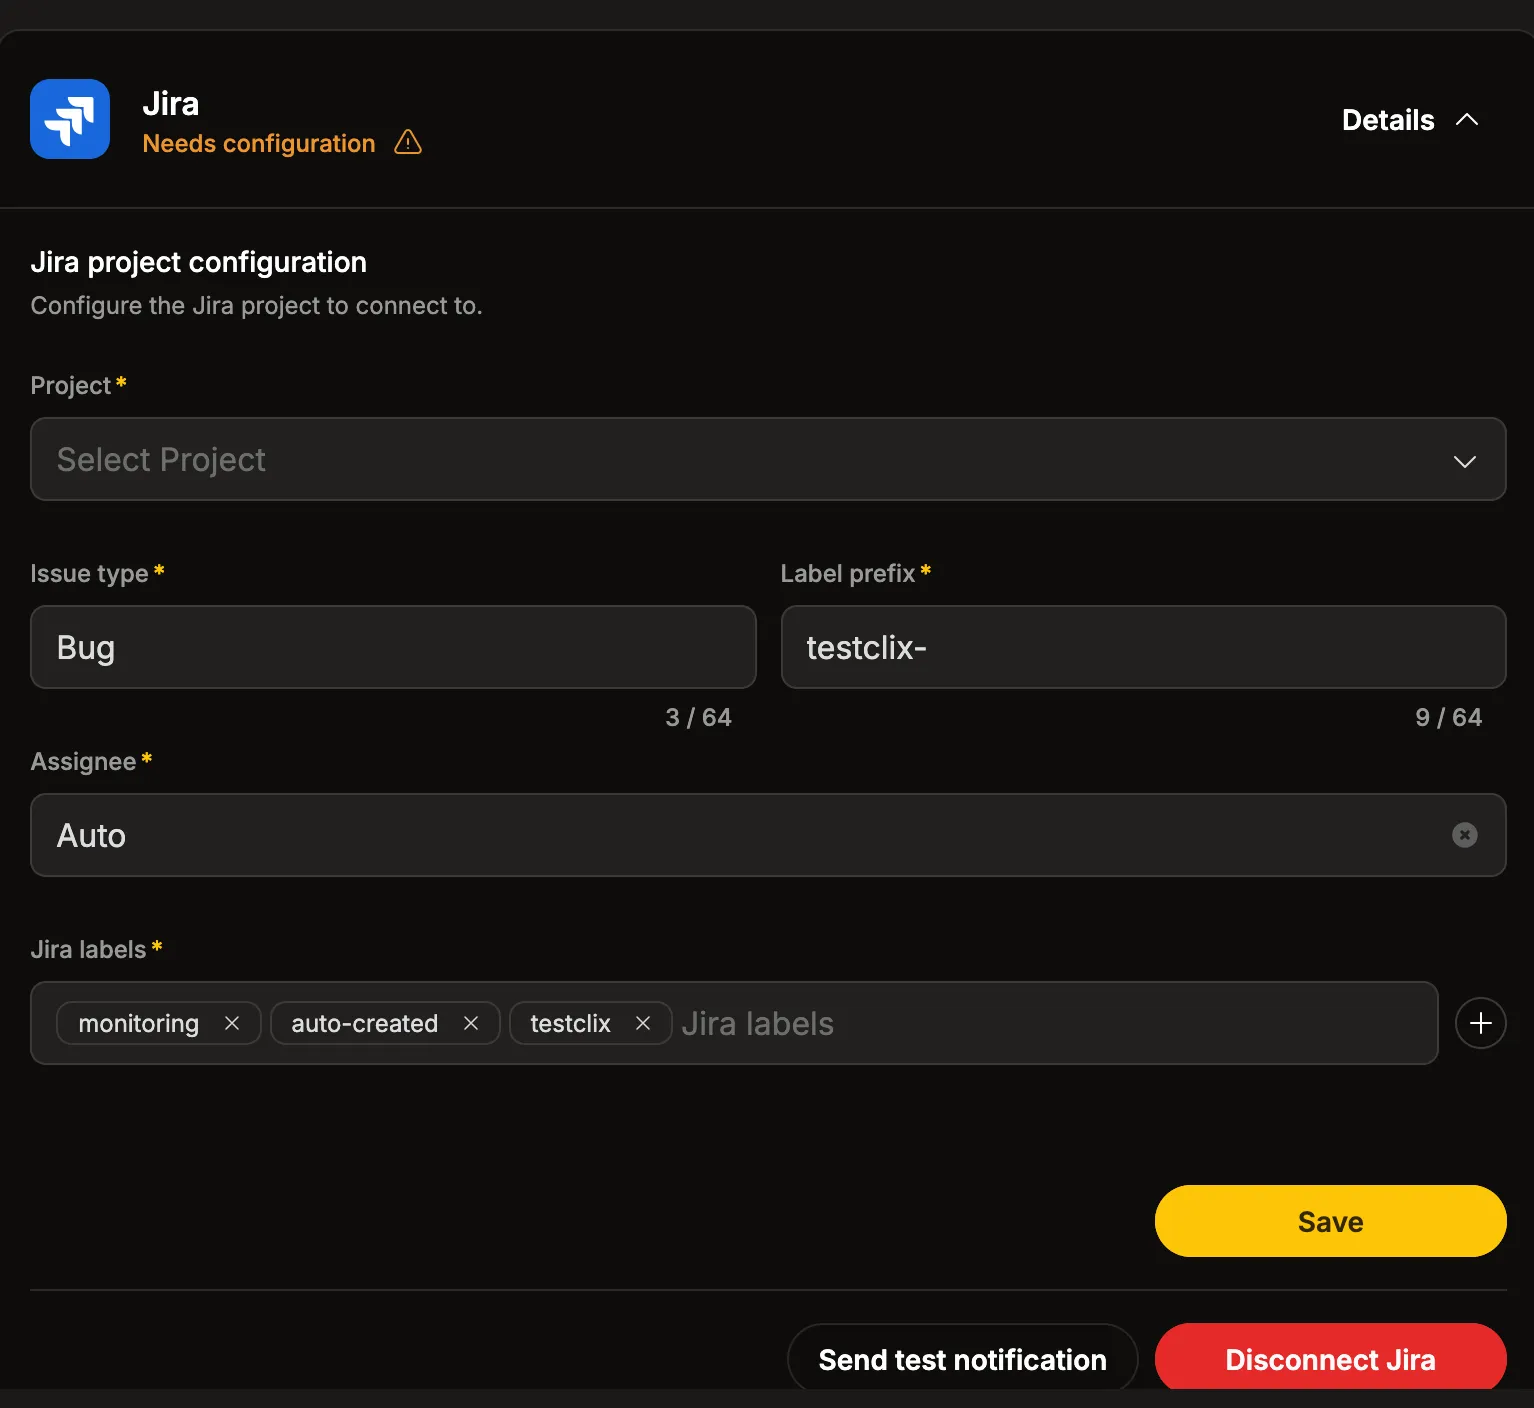
Task: Click the Label prefix field with testclix-
Action: pyautogui.click(x=1143, y=647)
